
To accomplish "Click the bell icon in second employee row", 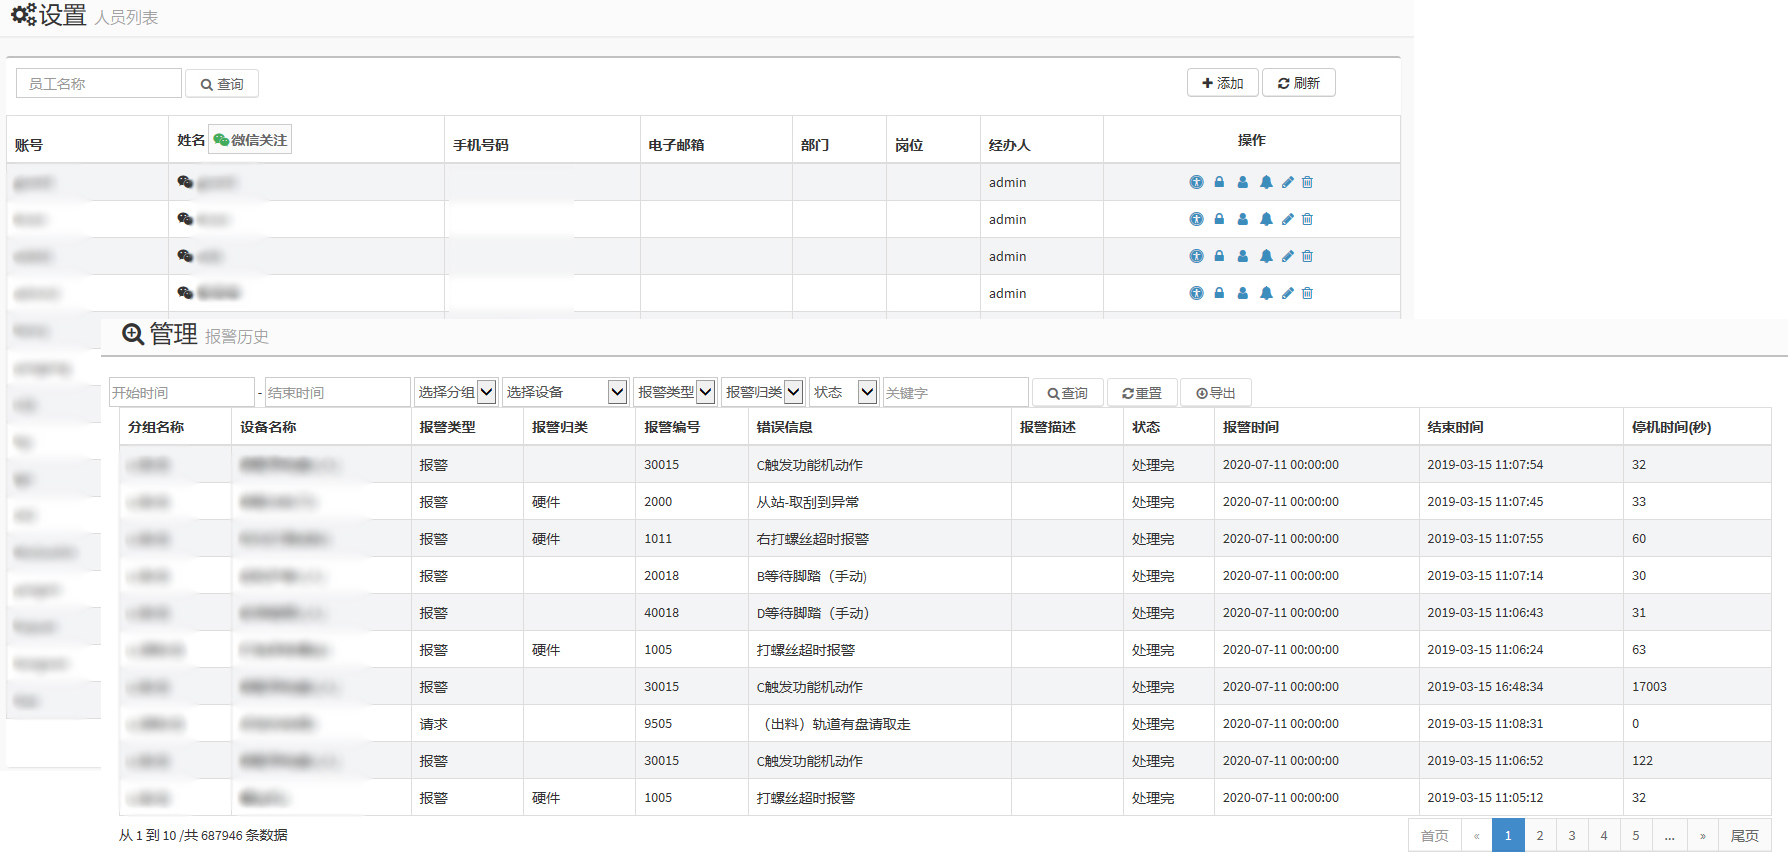I will pyautogui.click(x=1266, y=219).
